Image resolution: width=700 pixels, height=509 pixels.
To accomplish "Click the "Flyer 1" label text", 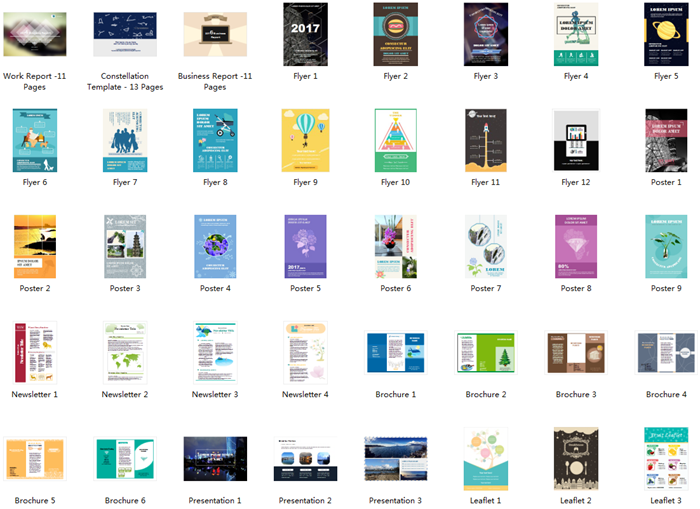I will 305,76.
